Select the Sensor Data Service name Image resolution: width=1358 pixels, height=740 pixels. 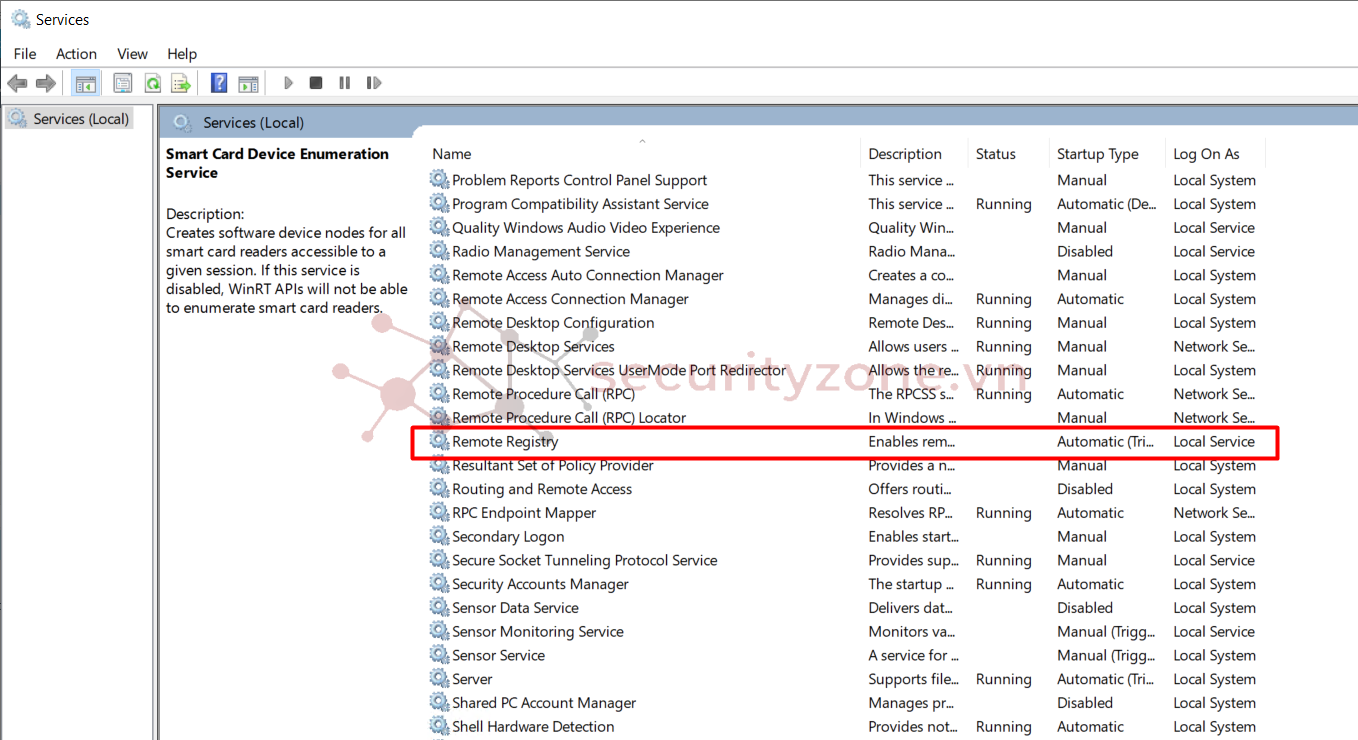[x=515, y=608]
